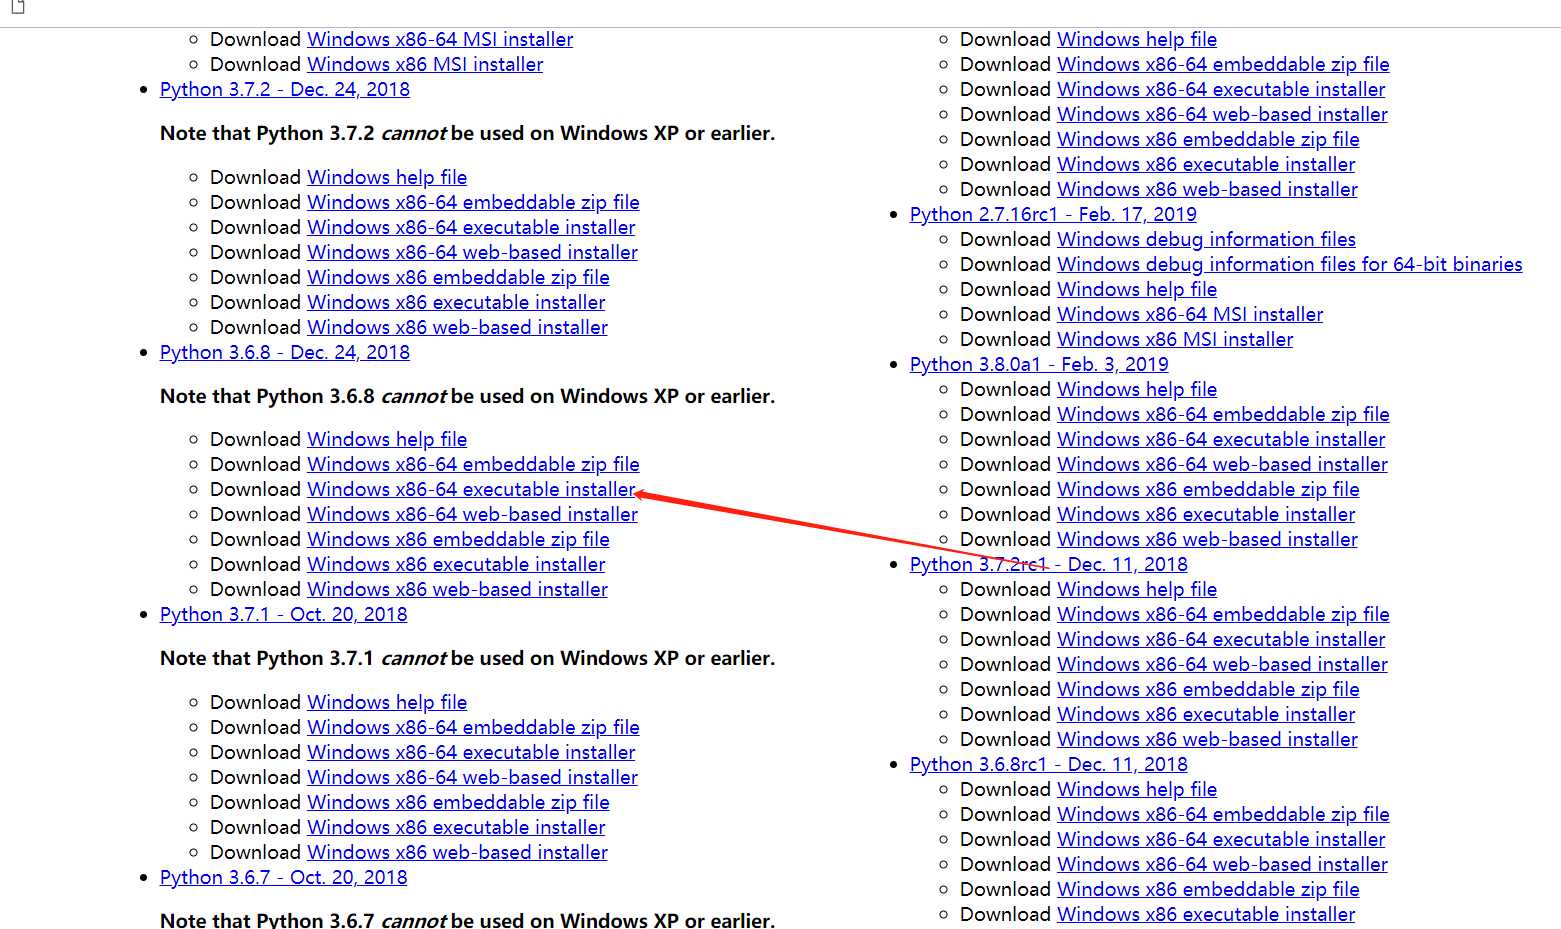Select Python 3.7.2rc1 x86 web-based installer

[1207, 739]
